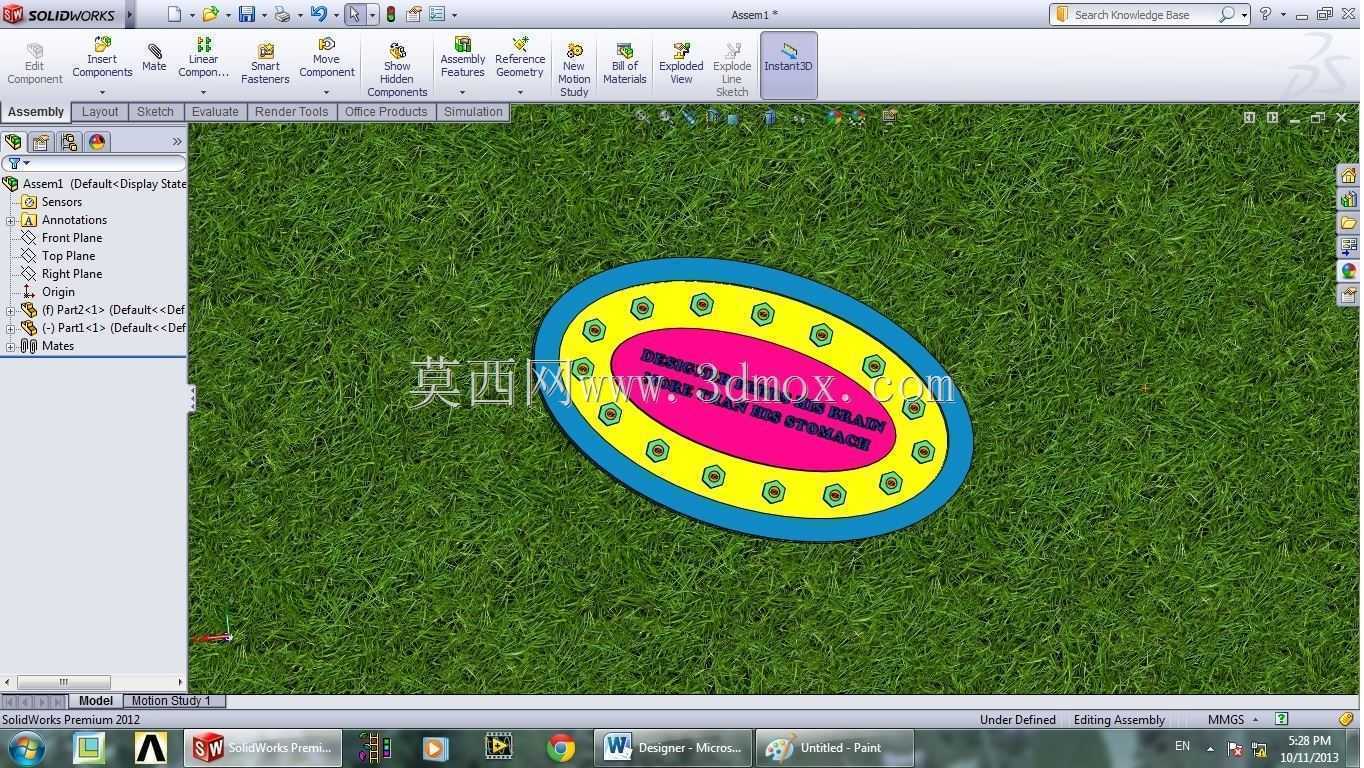Select the Move Component tool
The image size is (1364, 768).
click(327, 59)
